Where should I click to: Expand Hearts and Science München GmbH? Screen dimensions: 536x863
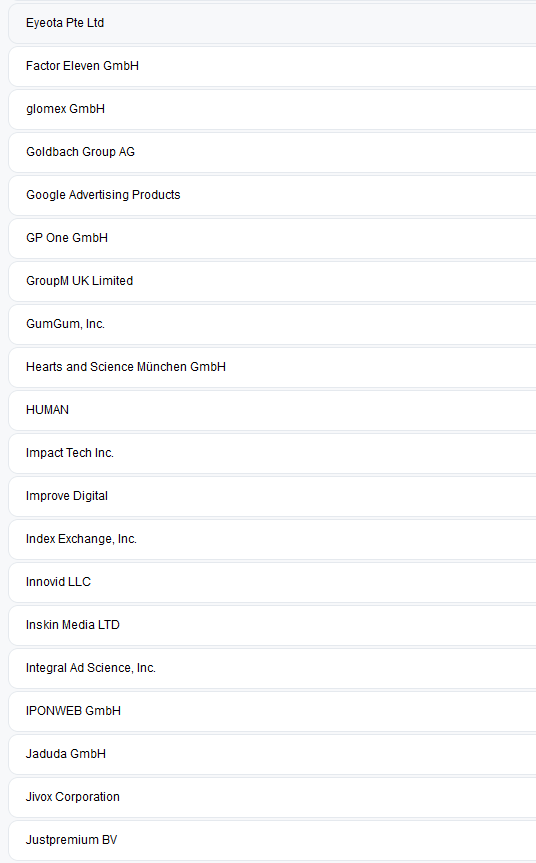[x=272, y=367]
